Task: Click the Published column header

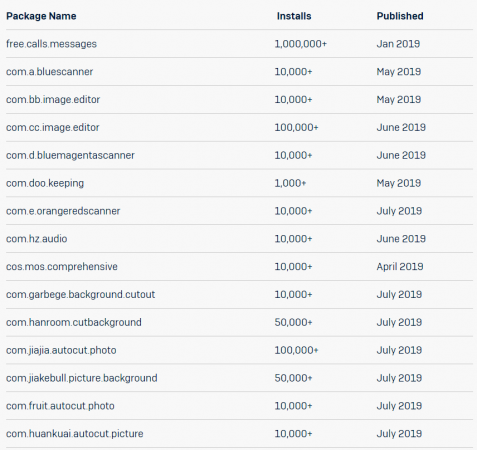Action: click(x=400, y=16)
